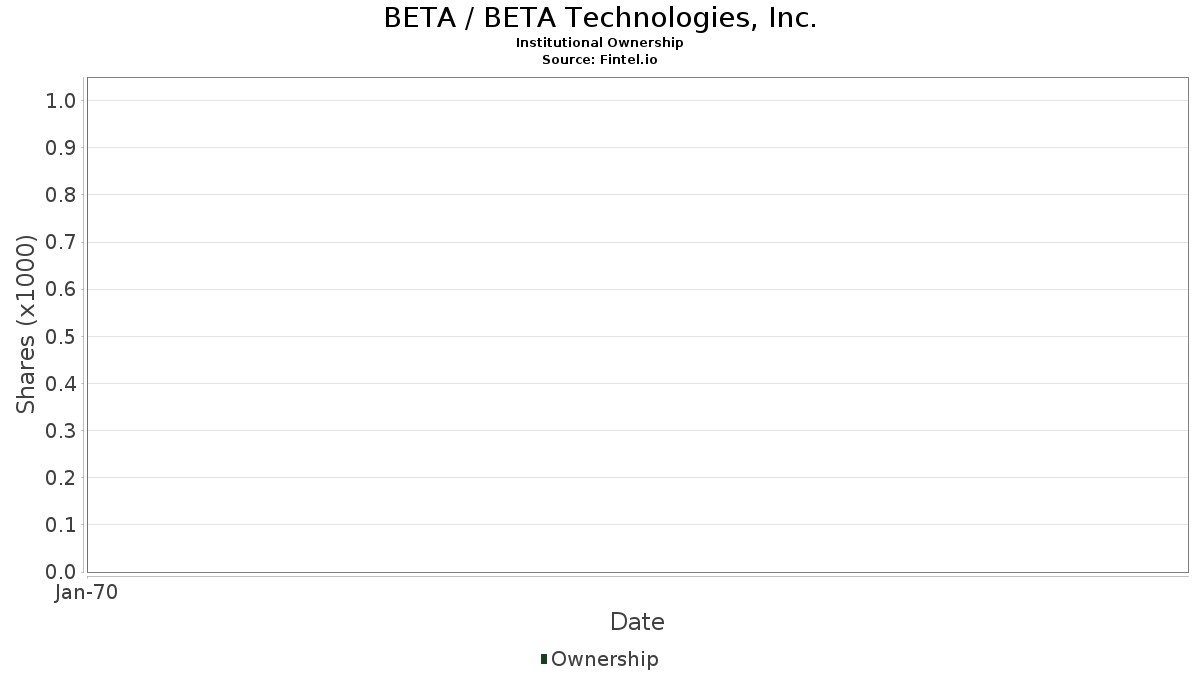Click the Institutional Ownership subtitle

pos(599,43)
